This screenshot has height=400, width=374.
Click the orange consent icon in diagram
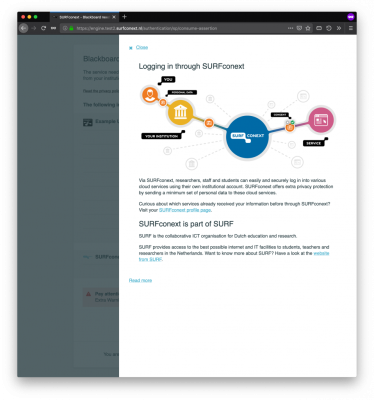coord(290,127)
